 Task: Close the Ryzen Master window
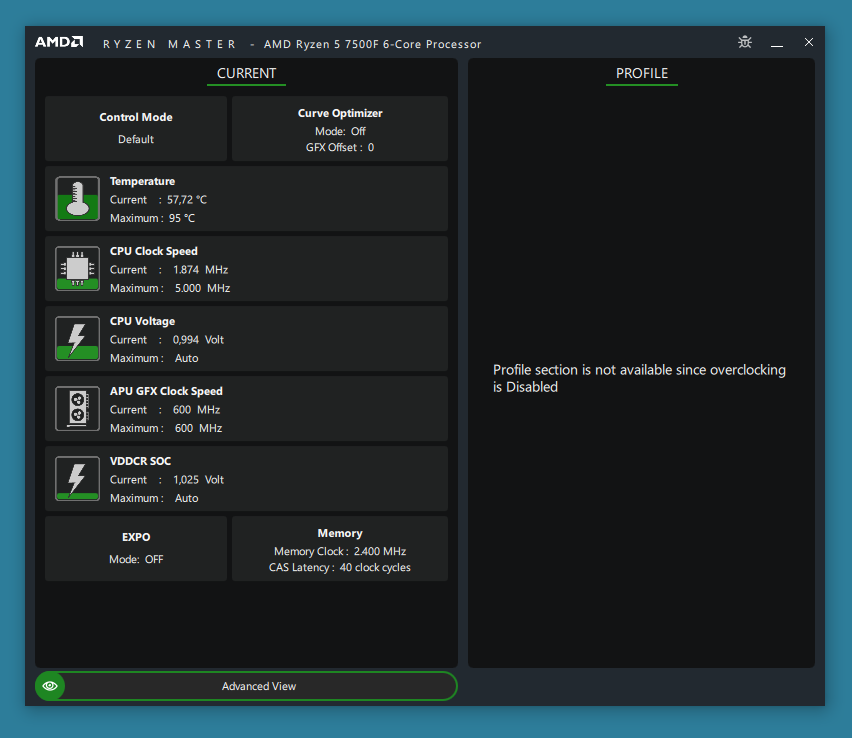tap(809, 42)
